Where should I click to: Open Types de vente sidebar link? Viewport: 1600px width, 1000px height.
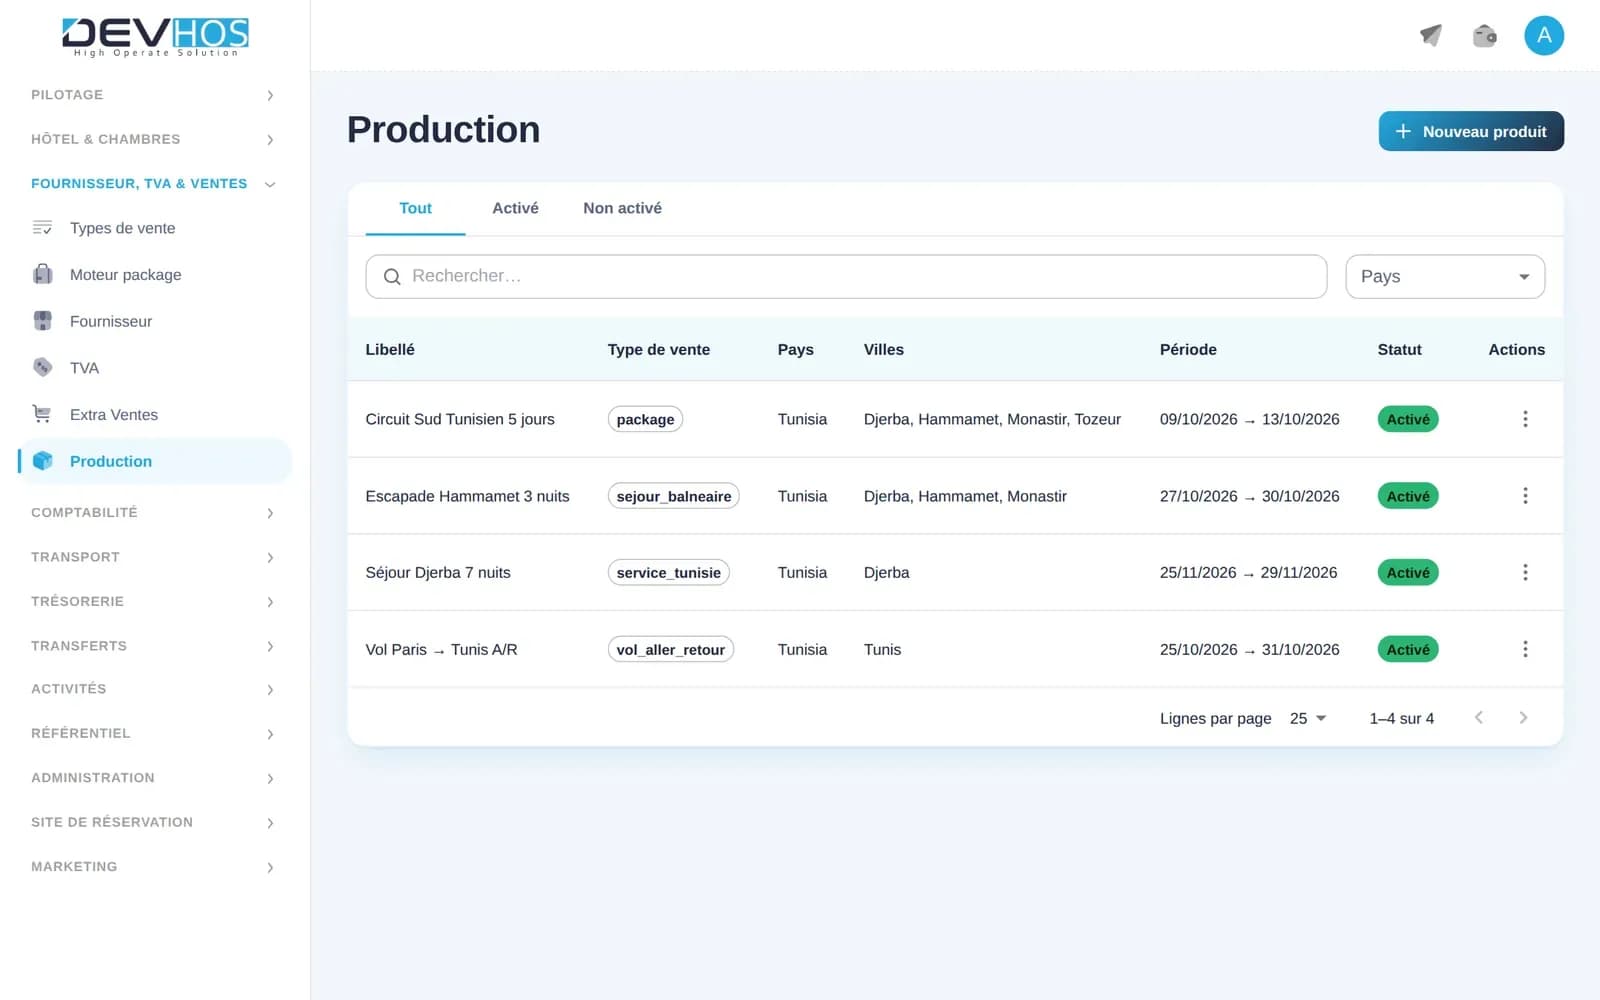(155, 228)
